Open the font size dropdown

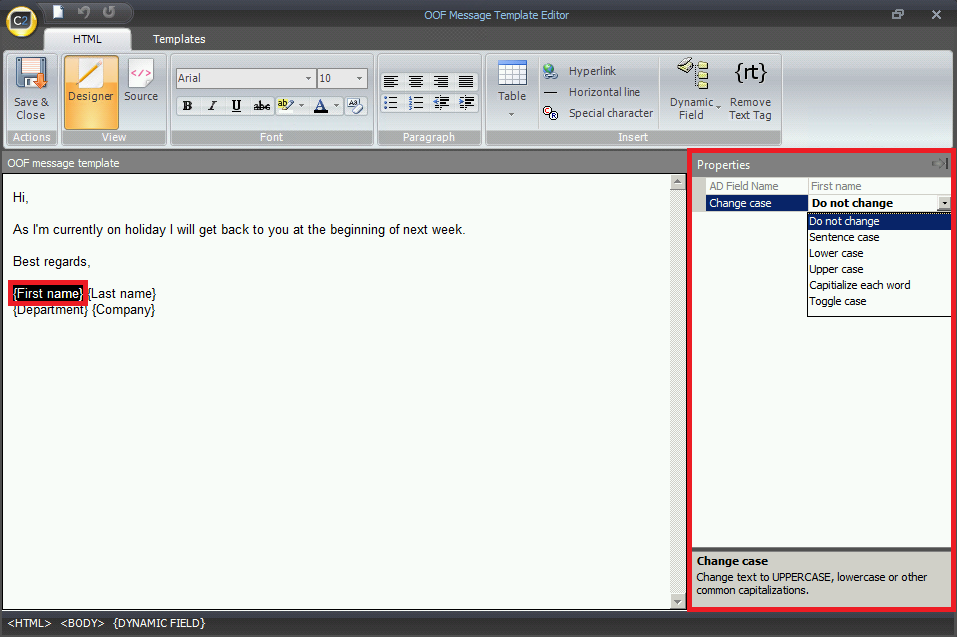coord(359,78)
